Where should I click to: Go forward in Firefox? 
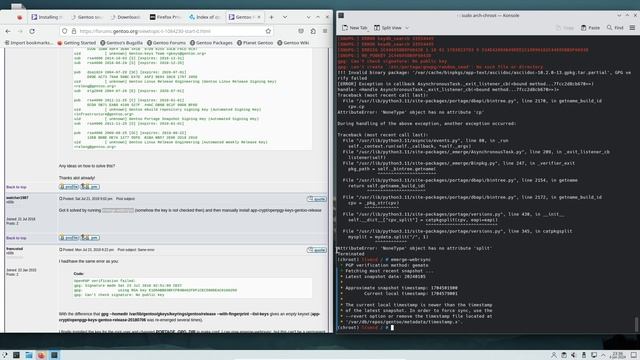20,31
